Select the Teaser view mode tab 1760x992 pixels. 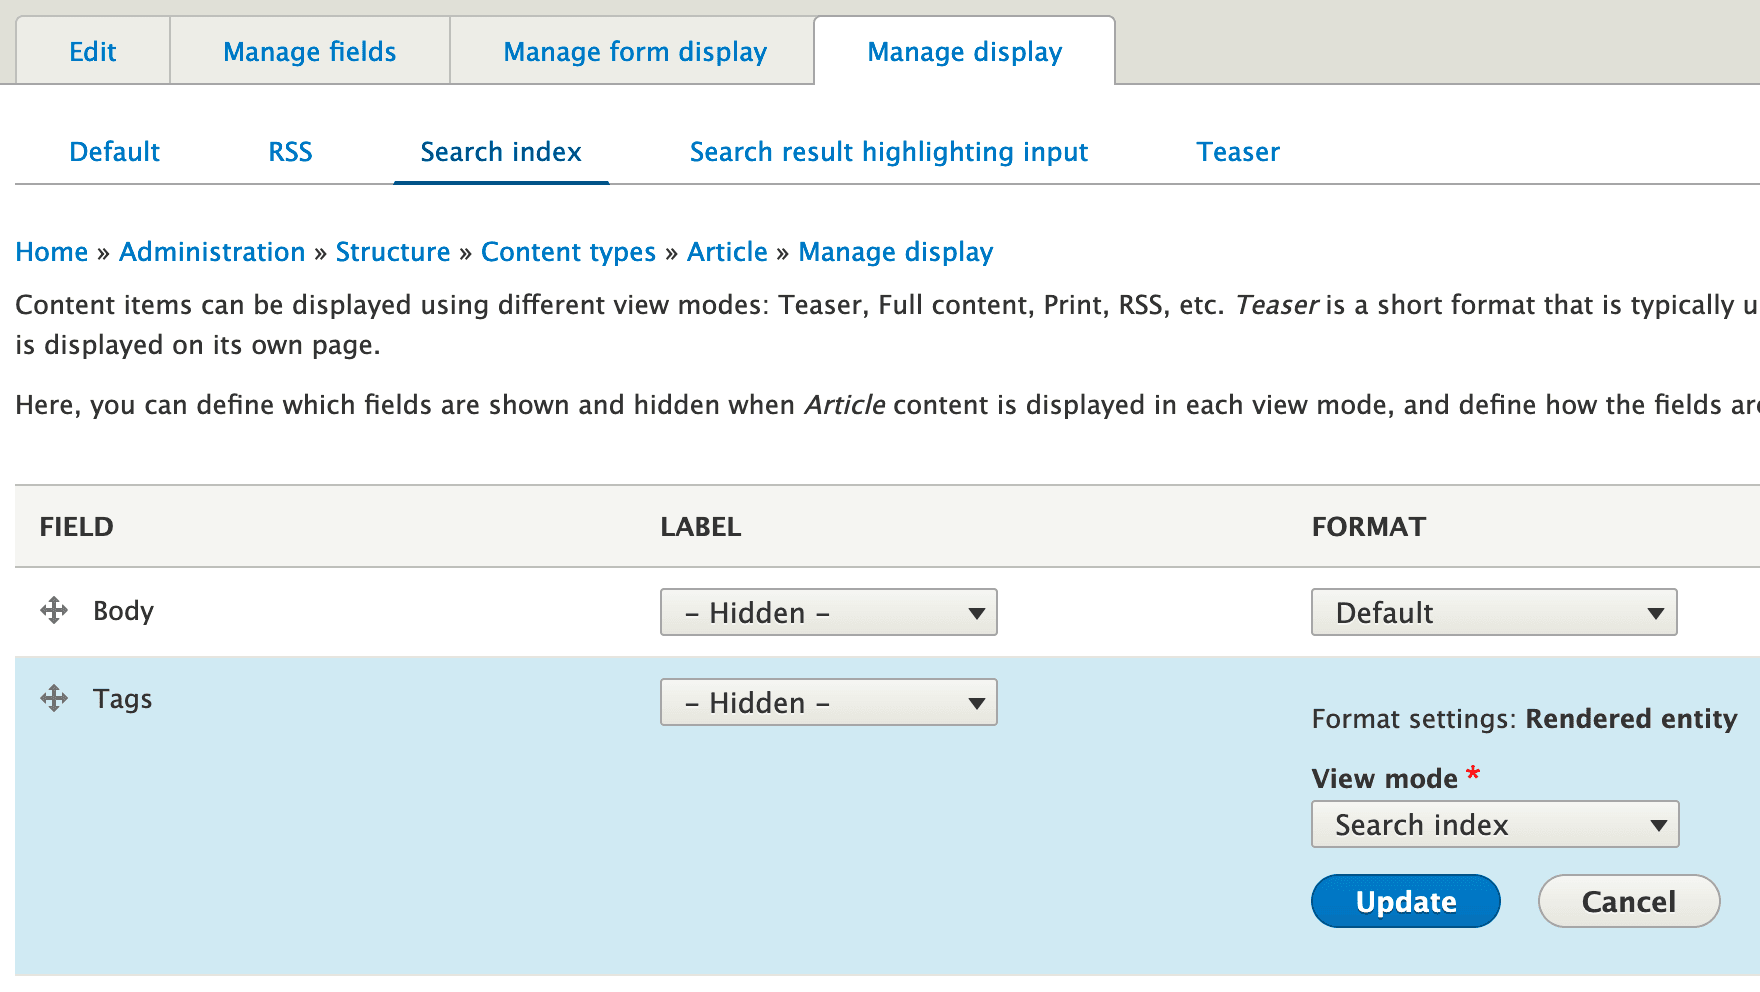(x=1238, y=152)
